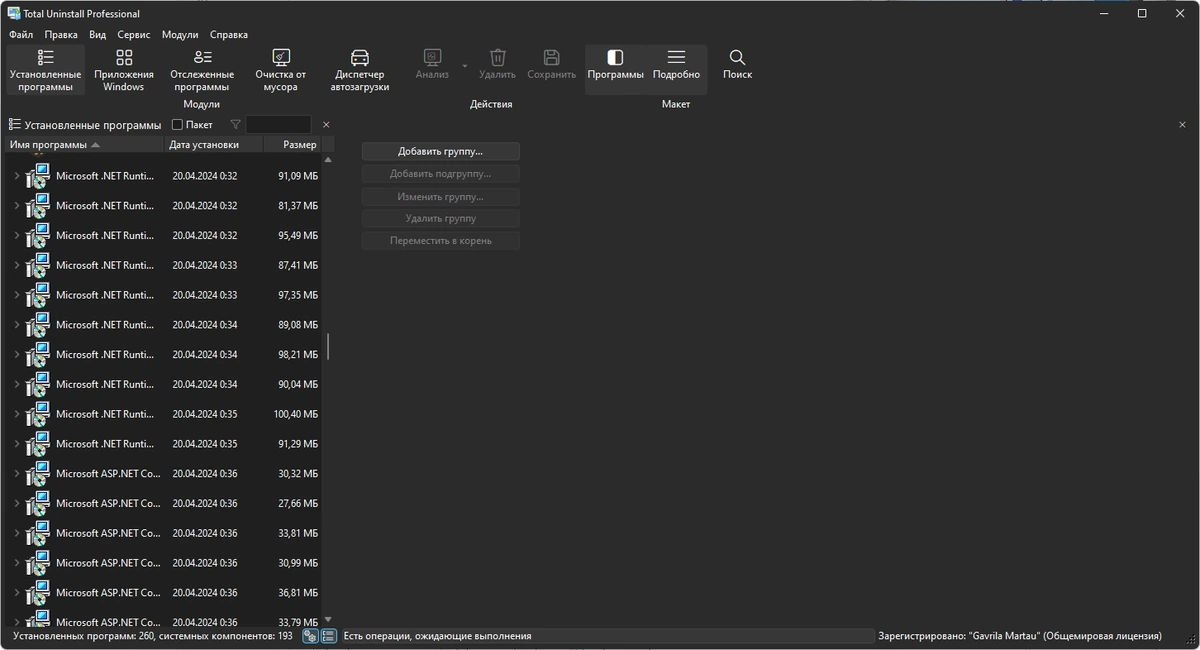Sort by the Дата установки column header
The width and height of the screenshot is (1200, 650).
[x=214, y=145]
